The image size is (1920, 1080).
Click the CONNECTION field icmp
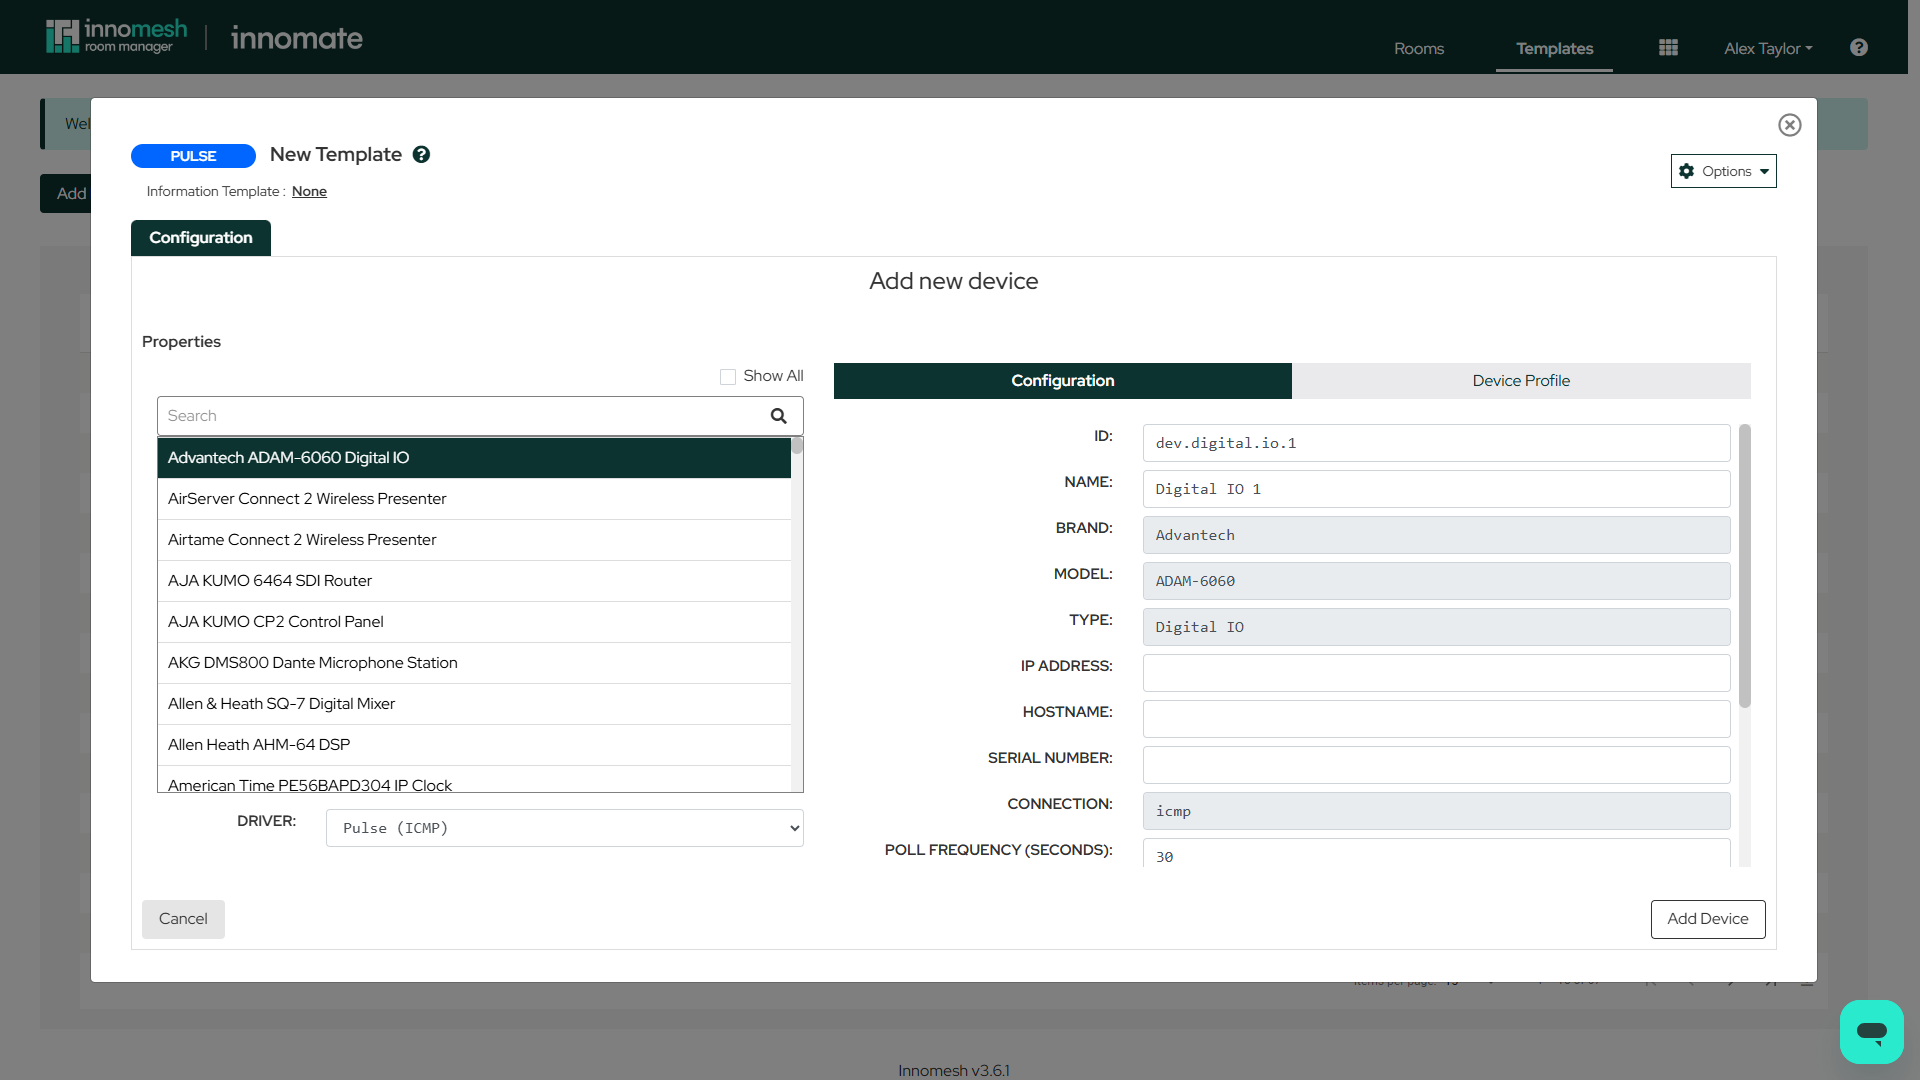tap(1436, 811)
